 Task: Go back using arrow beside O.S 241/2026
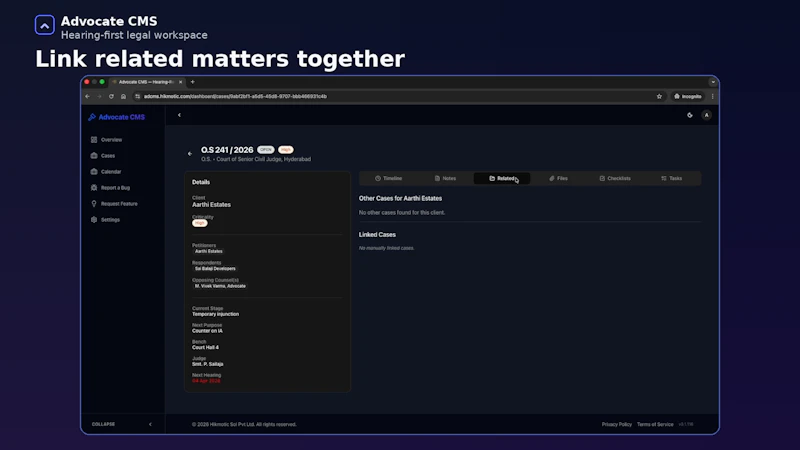point(190,154)
